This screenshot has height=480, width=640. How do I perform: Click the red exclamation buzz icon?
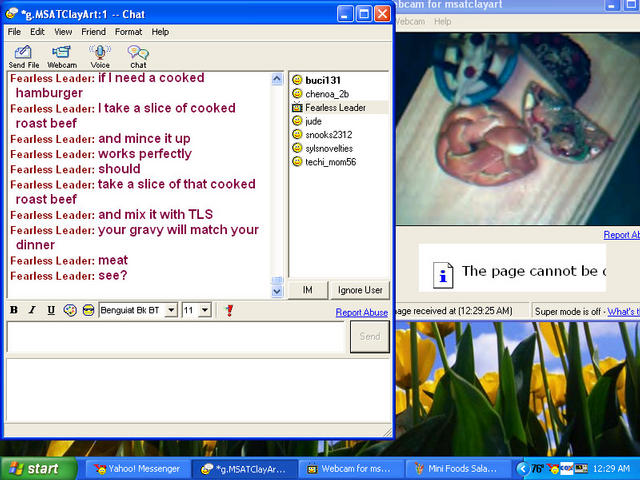229,310
